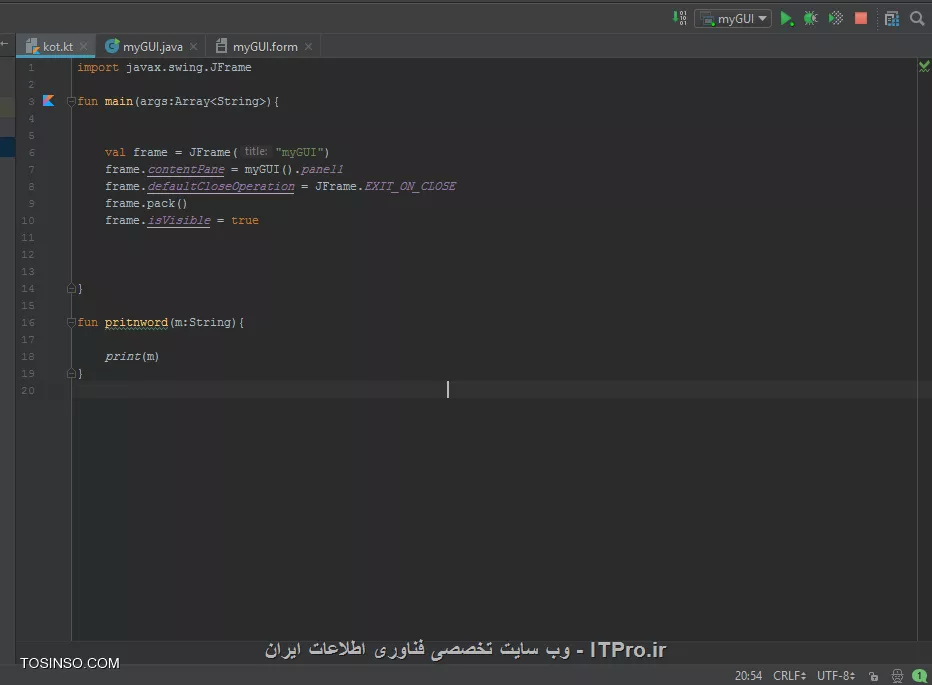Close the myGUI.form tab
Screen dimensions: 932x685
(308, 46)
